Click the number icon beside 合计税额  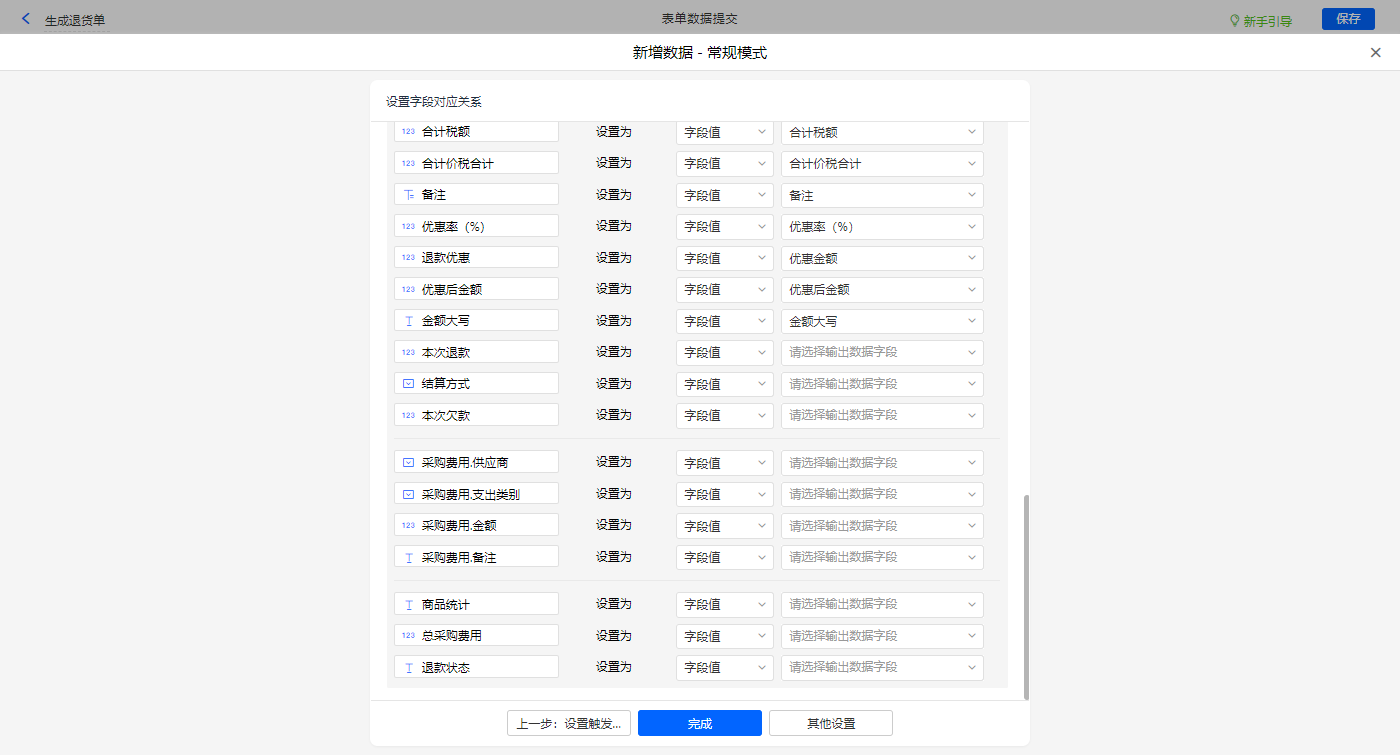pos(408,132)
